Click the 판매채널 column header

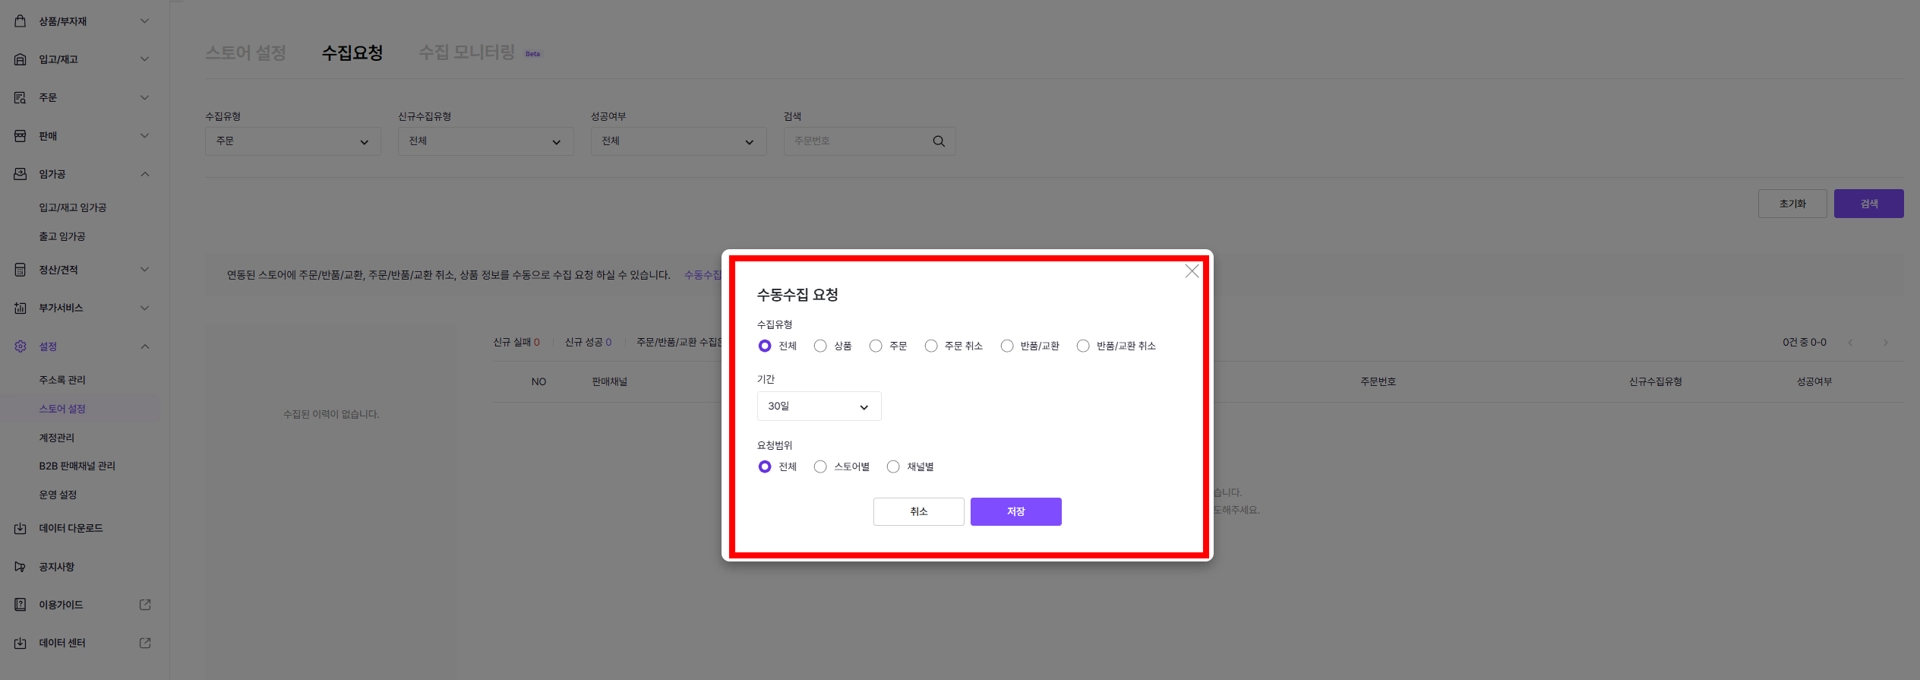[610, 382]
